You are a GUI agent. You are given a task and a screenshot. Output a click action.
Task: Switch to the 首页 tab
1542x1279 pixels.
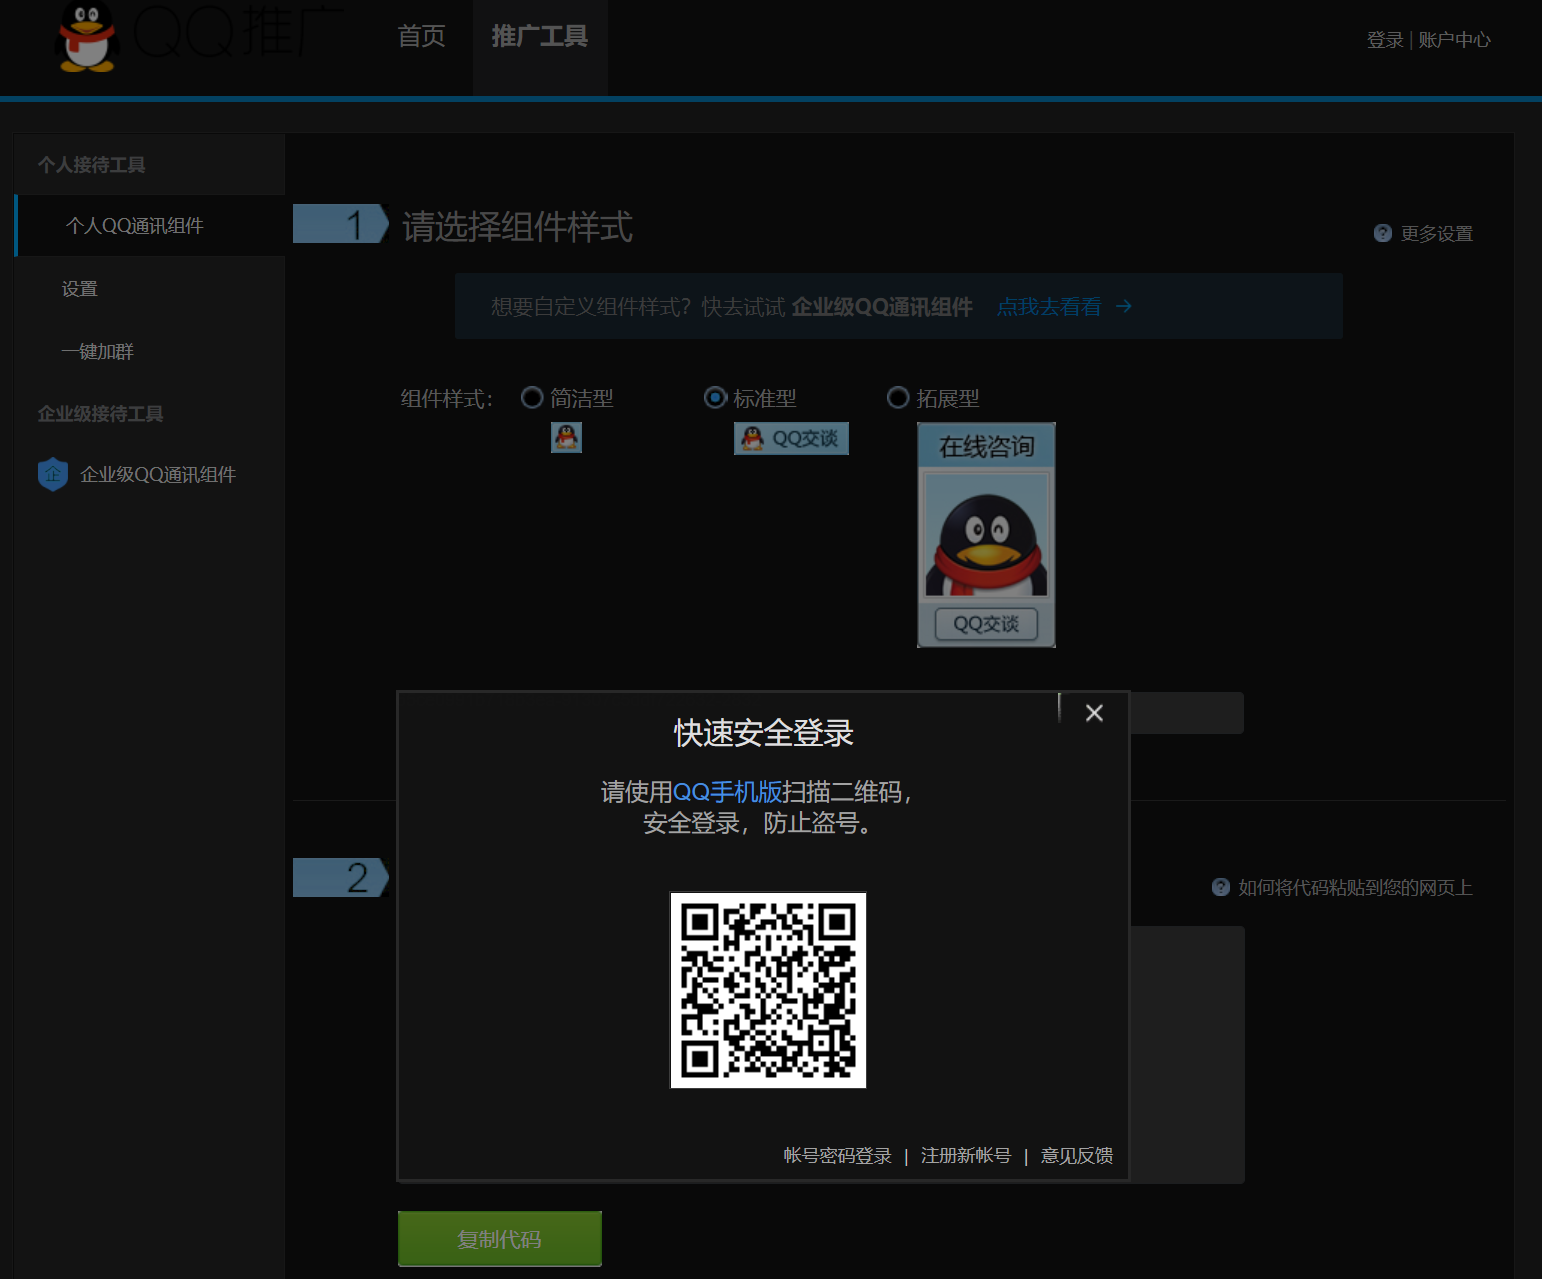coord(421,37)
